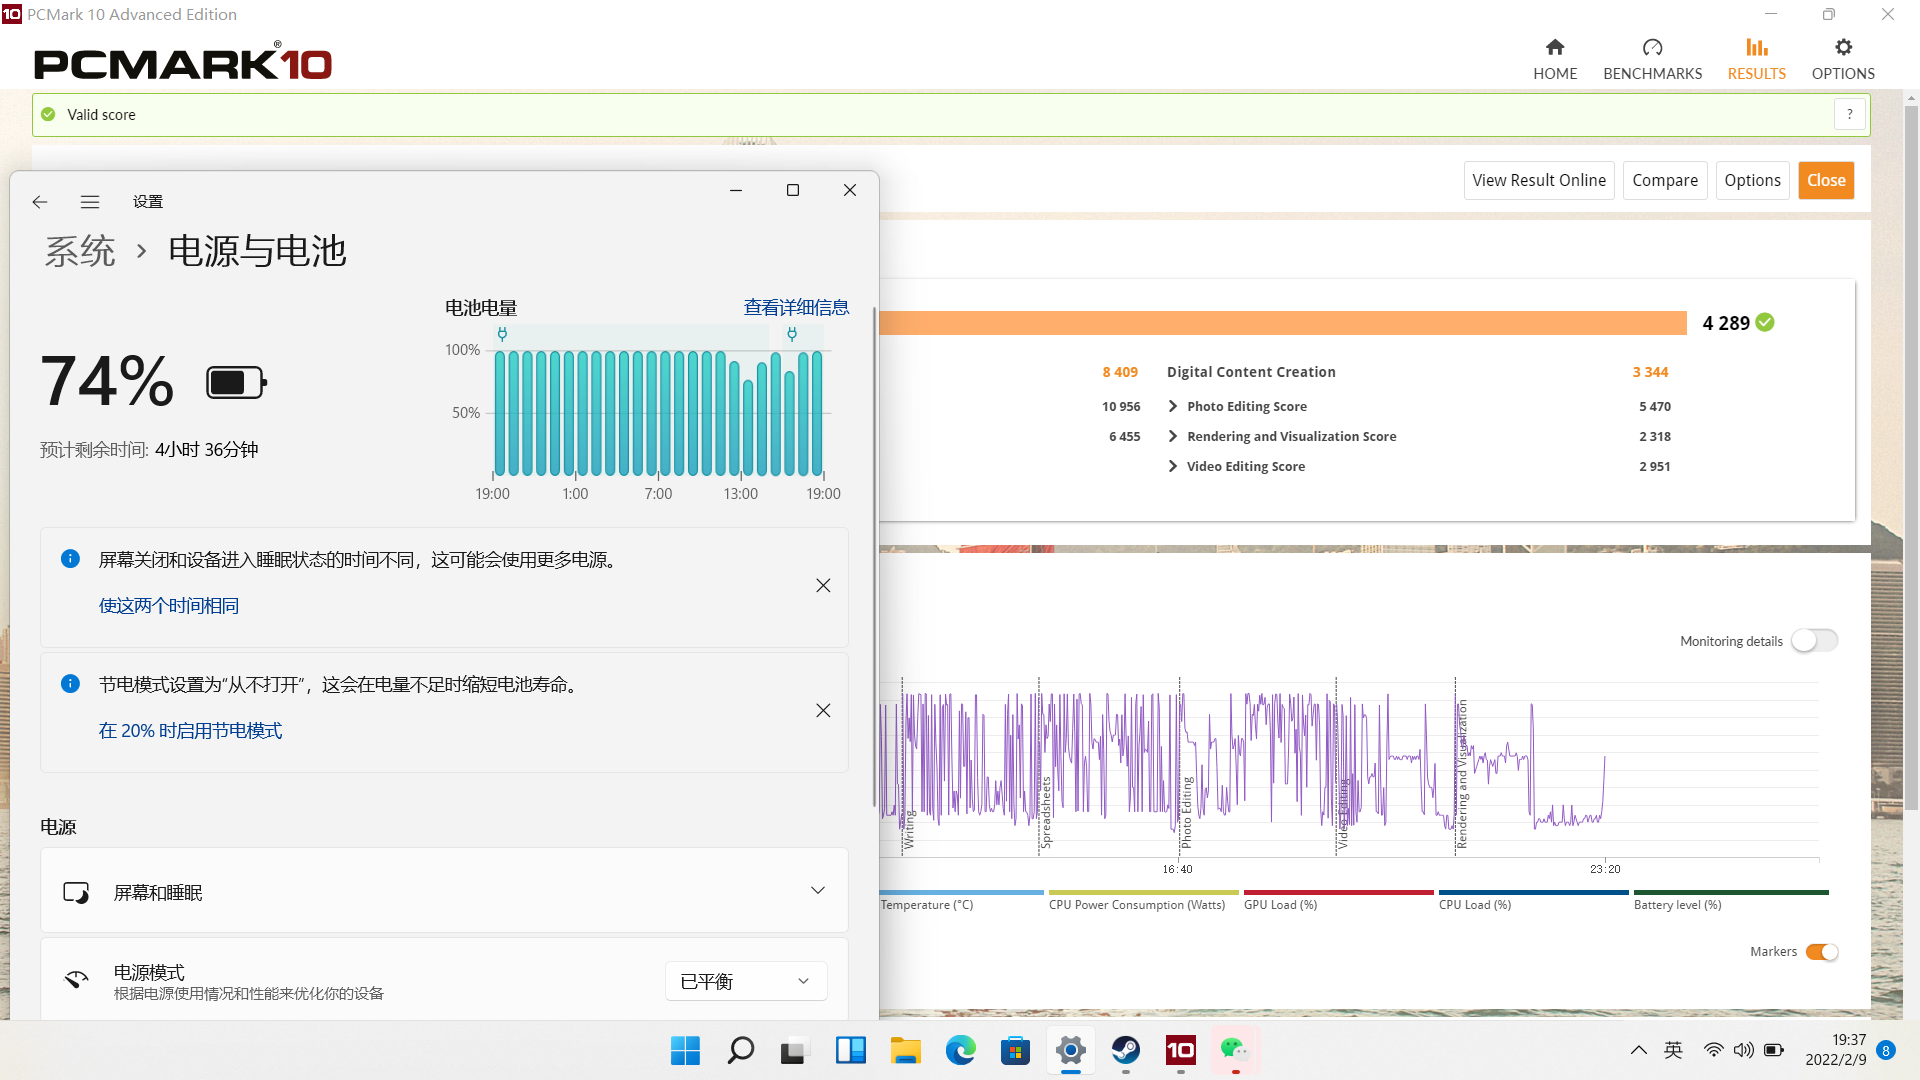1920x1080 pixels.
Task: Expand the 屏幕和睡眠 section
Action: 444,891
